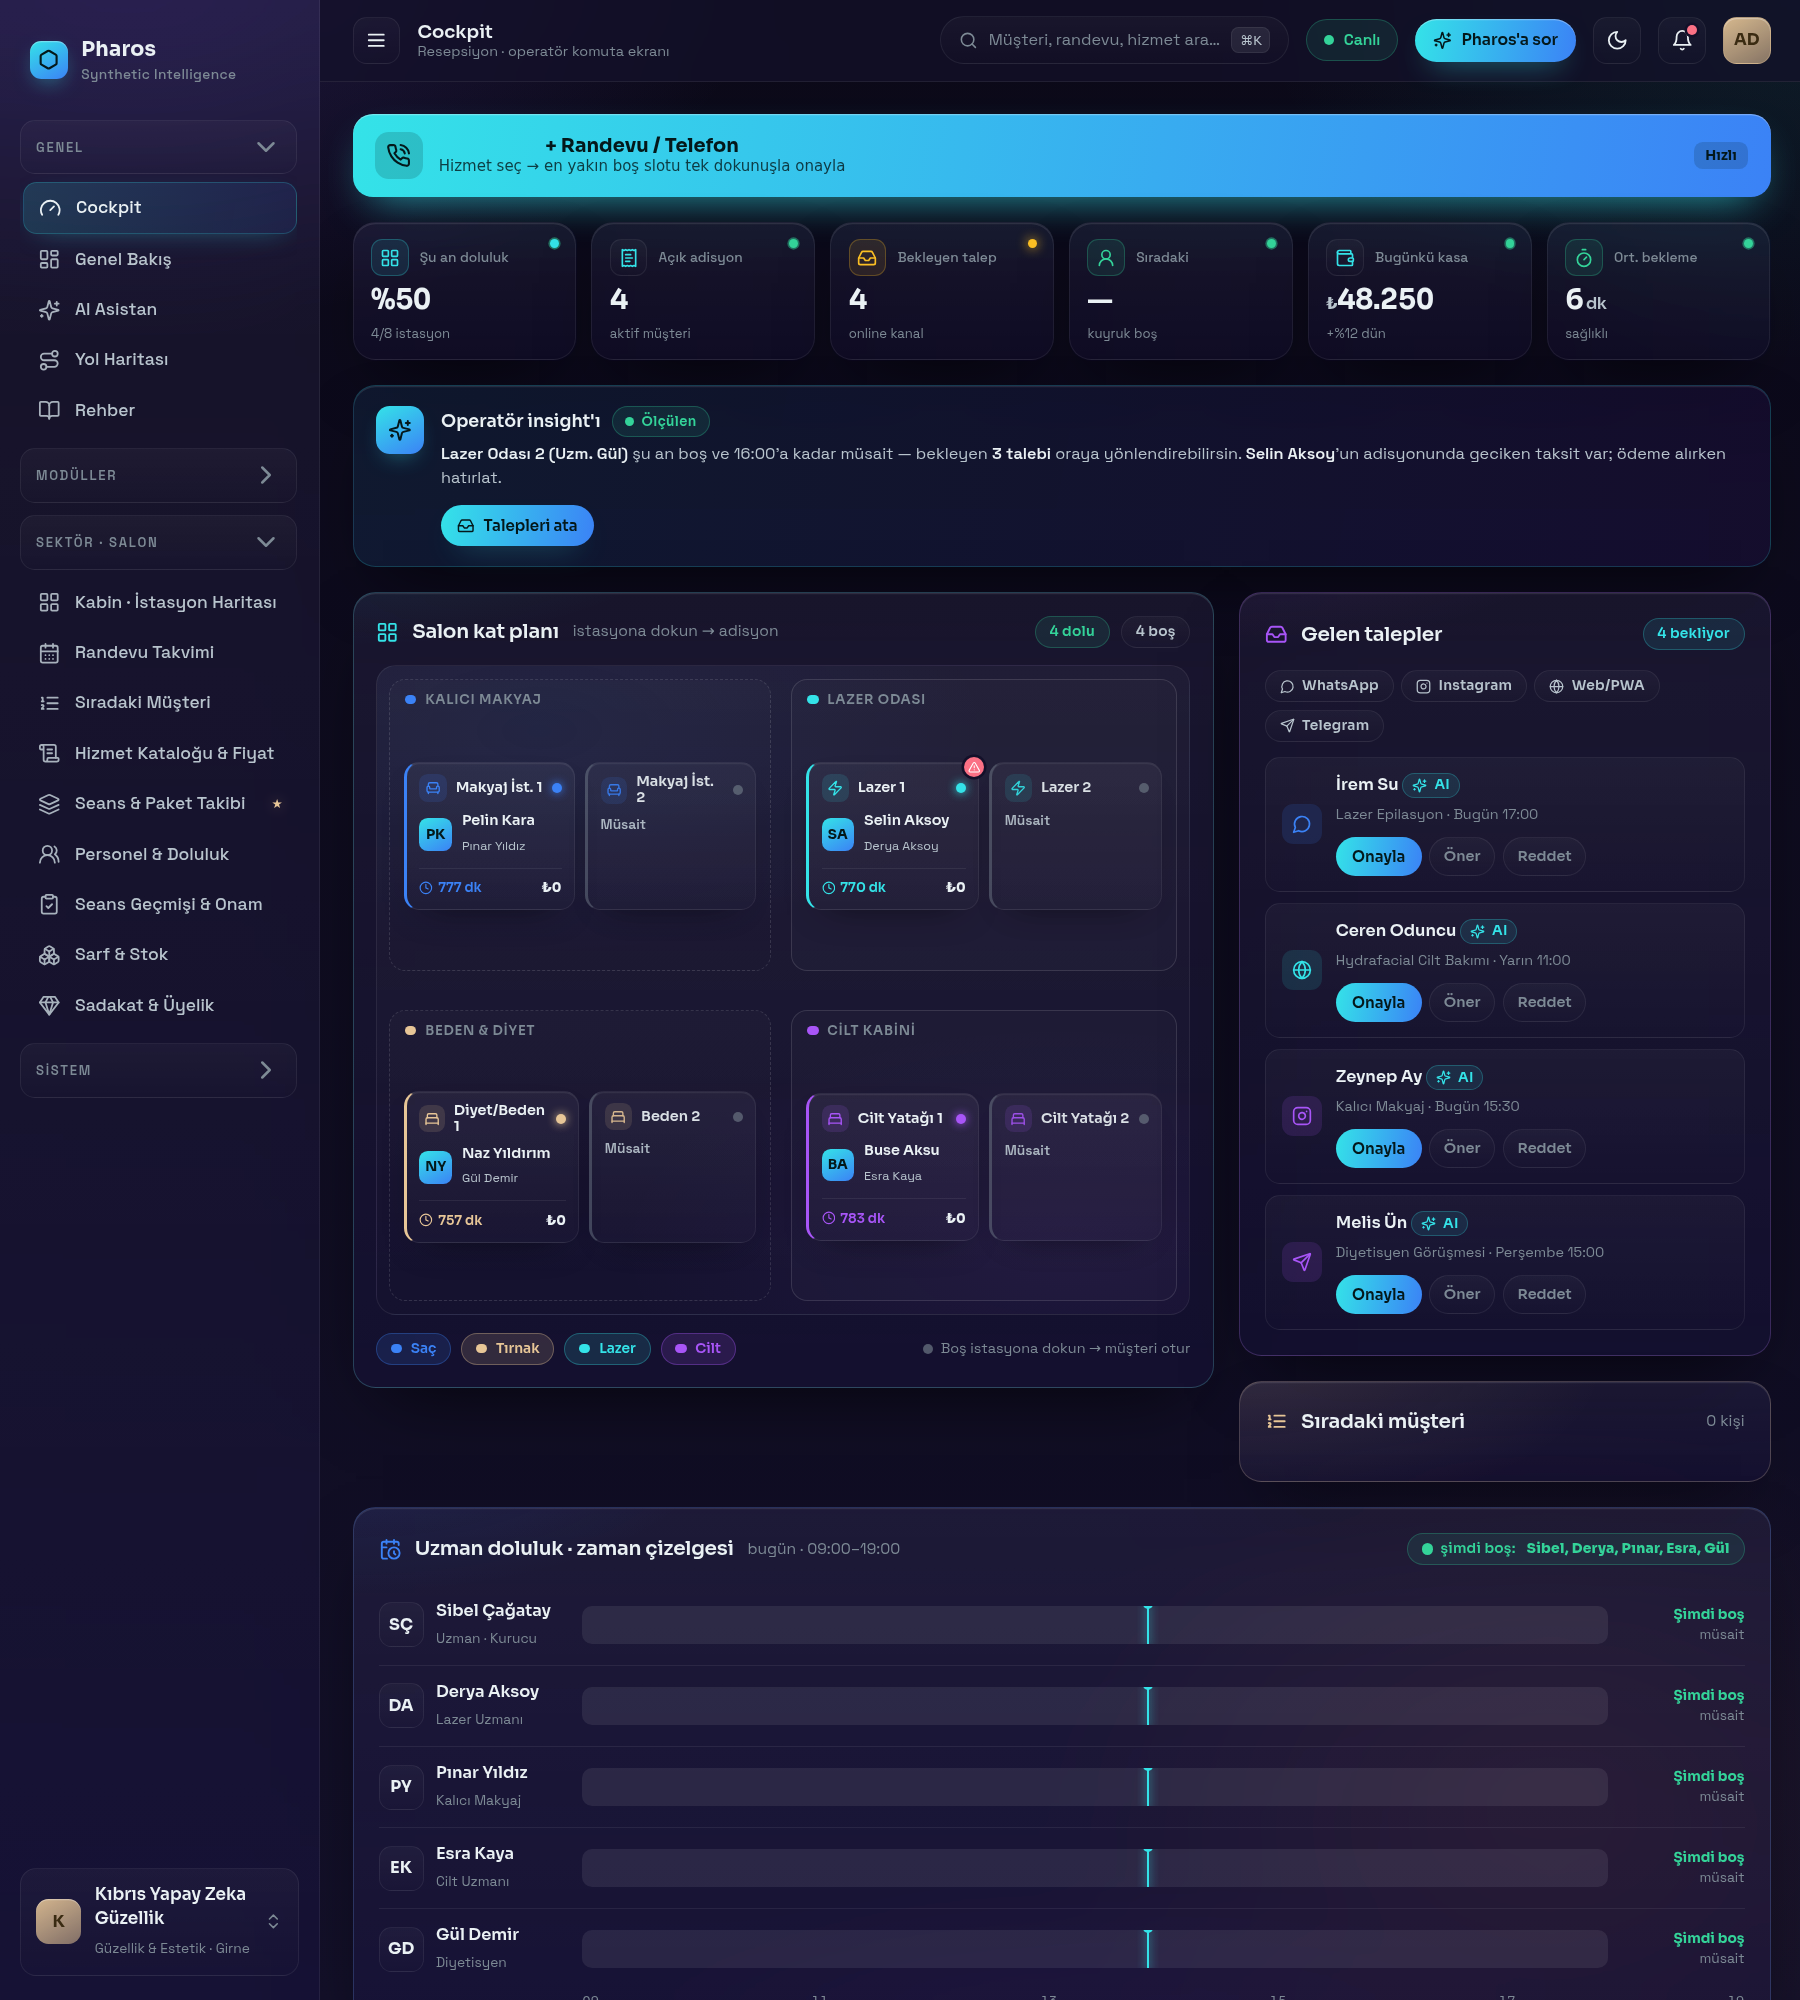This screenshot has height=2000, width=1800.
Task: Click the Talepleri ata button
Action: [x=517, y=525]
